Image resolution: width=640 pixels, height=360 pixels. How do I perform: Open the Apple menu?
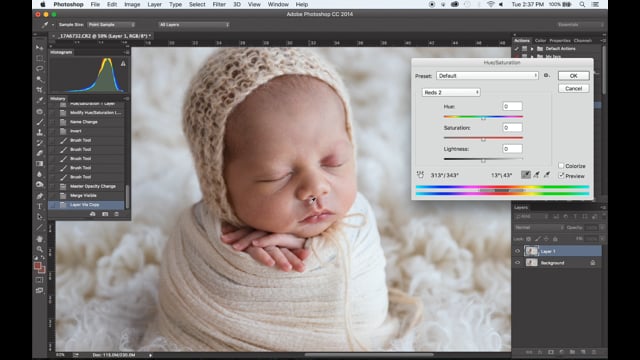click(x=42, y=4)
